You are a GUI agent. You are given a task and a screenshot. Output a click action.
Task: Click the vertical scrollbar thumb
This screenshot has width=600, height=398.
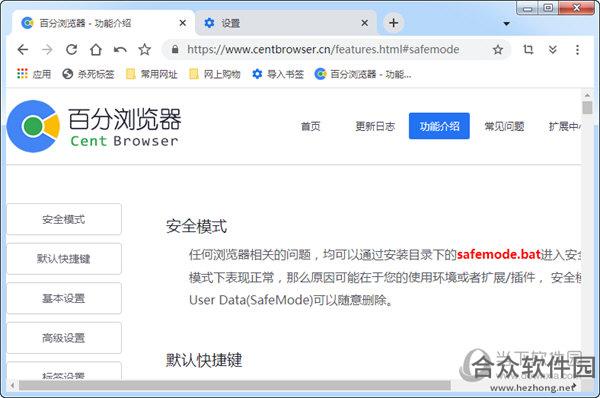pos(587,108)
